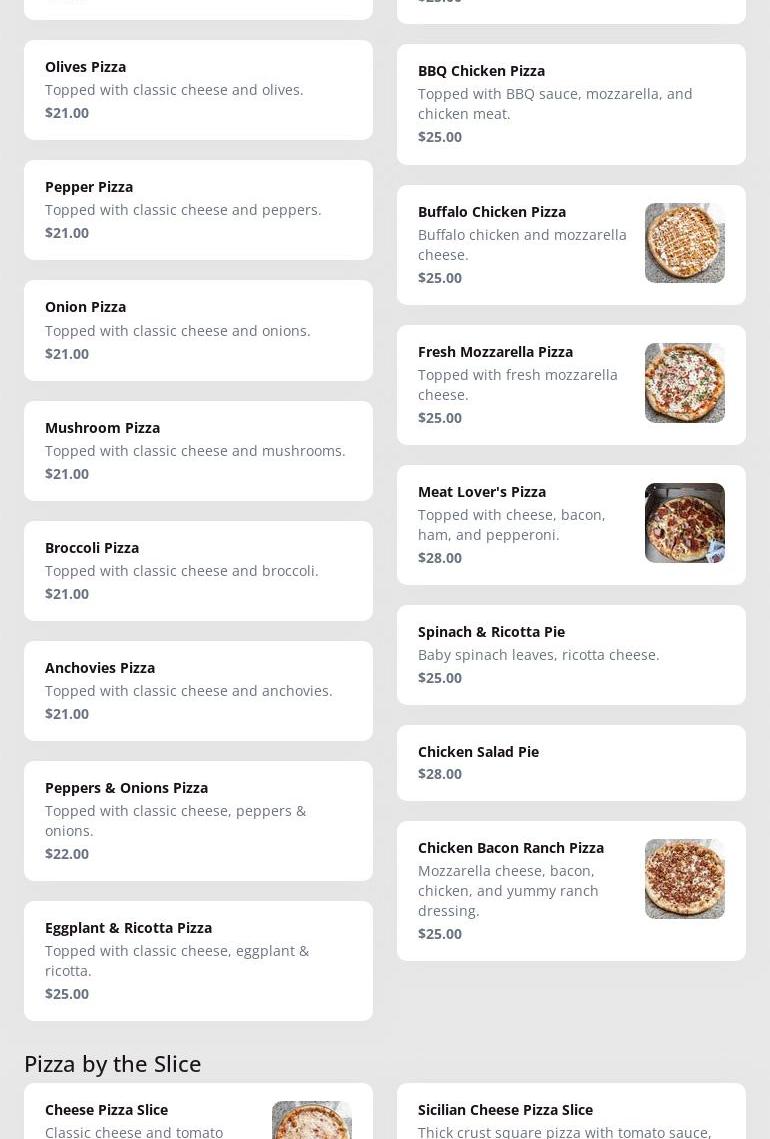Click the Meat Lover's Pizza $28.00 price
The image size is (770, 1139).
point(440,558)
